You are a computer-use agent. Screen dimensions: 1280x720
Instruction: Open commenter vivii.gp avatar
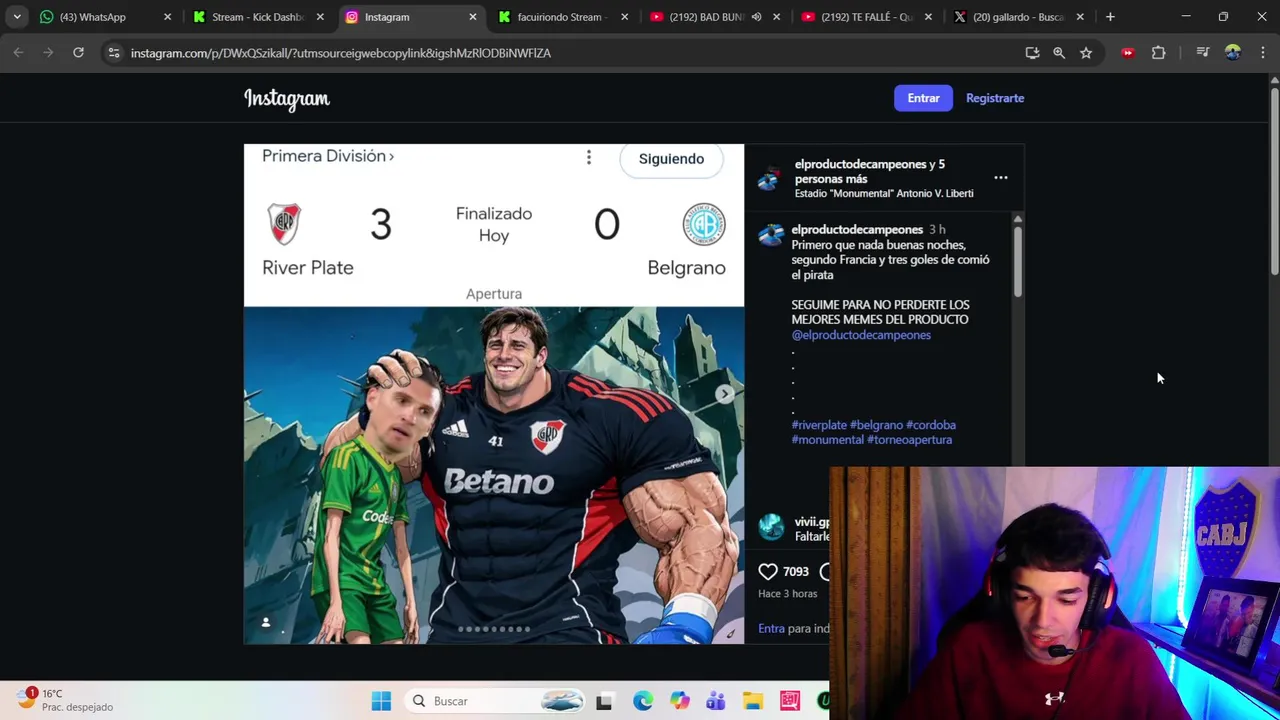(x=770, y=527)
